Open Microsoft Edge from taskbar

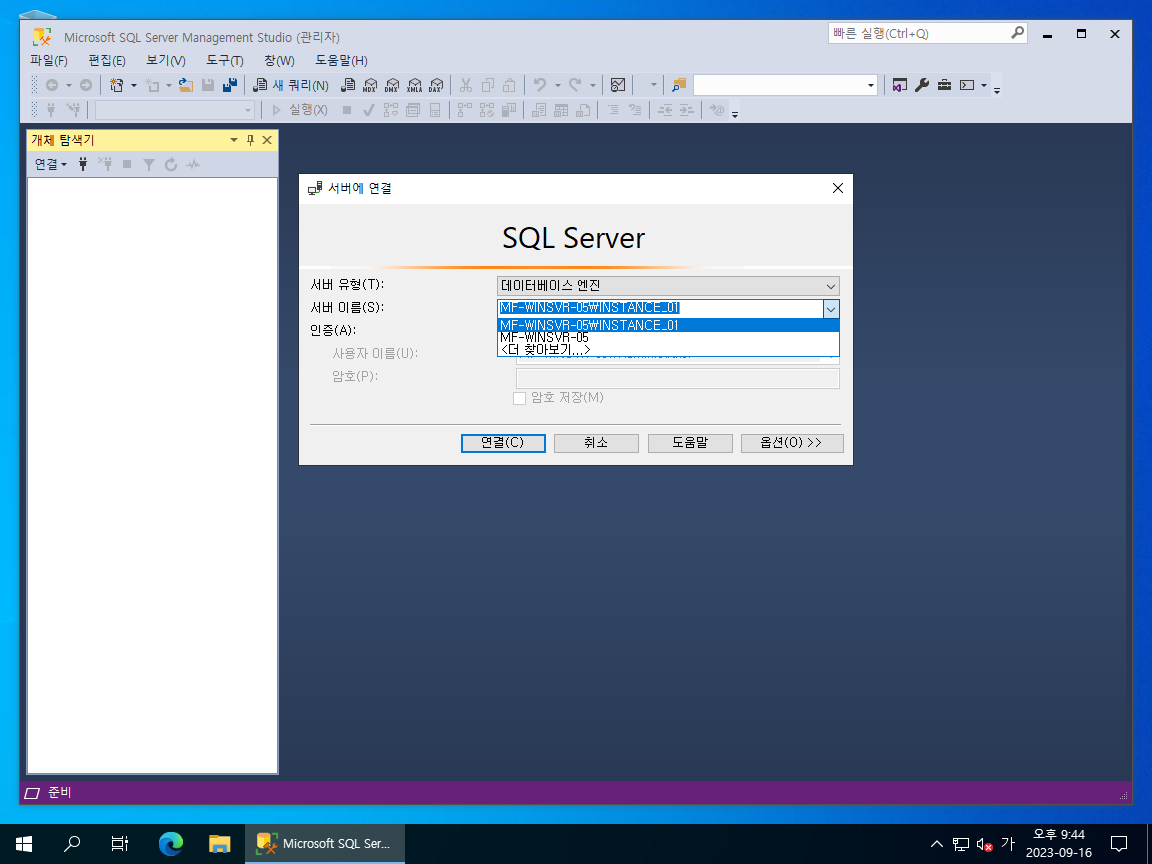pos(170,844)
